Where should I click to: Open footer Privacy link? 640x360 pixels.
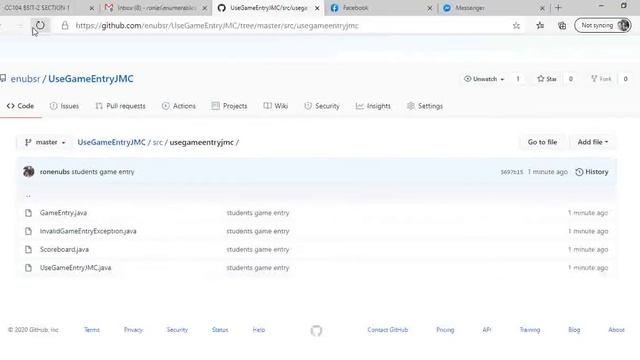(x=133, y=330)
